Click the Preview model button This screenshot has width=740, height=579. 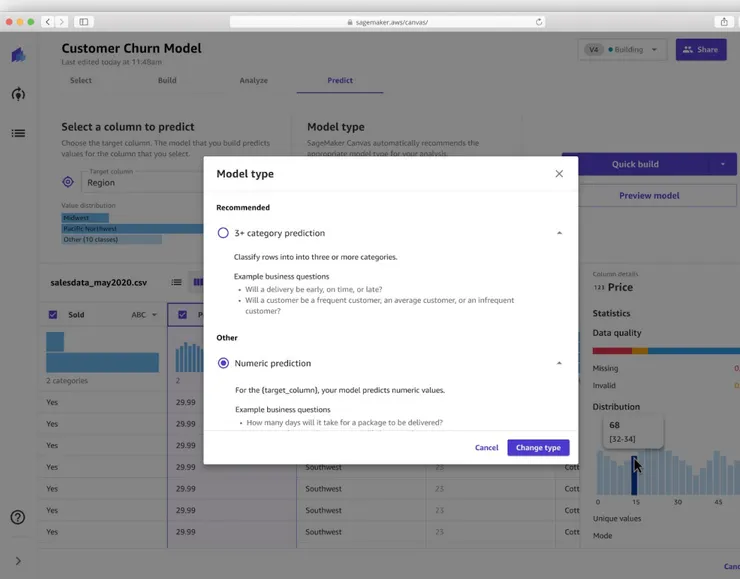[649, 195]
